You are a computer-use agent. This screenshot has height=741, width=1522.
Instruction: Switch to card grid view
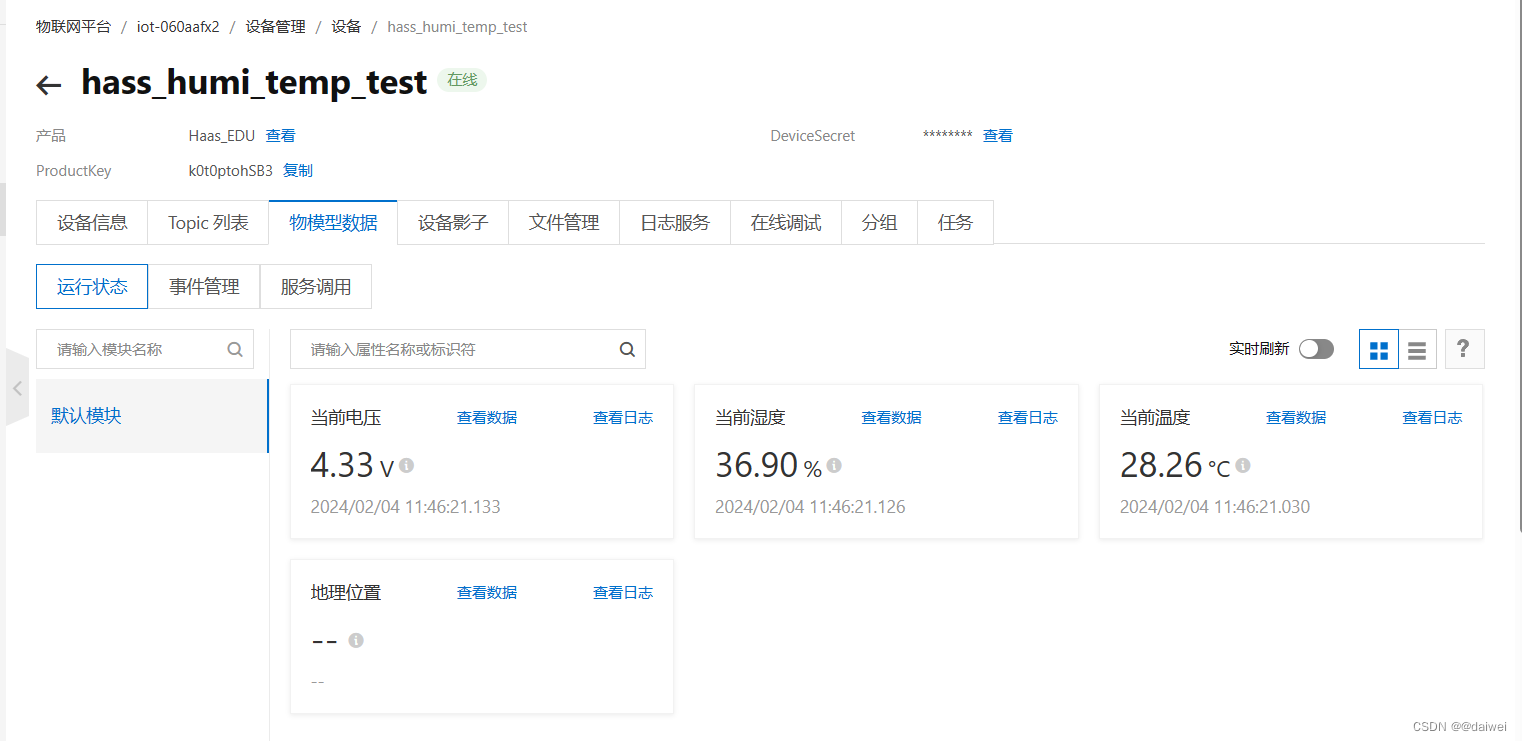click(x=1379, y=350)
